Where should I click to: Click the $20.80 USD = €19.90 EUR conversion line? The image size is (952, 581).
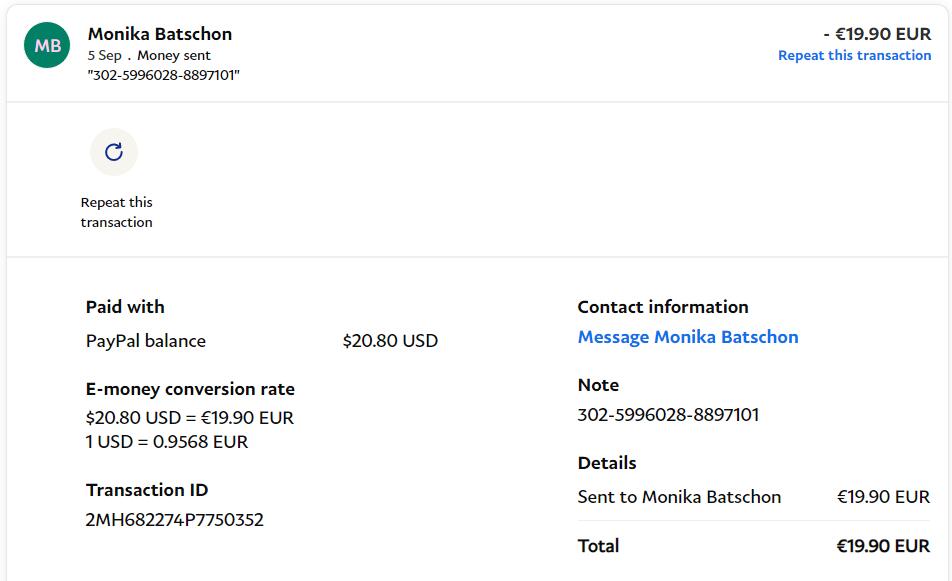pos(190,418)
